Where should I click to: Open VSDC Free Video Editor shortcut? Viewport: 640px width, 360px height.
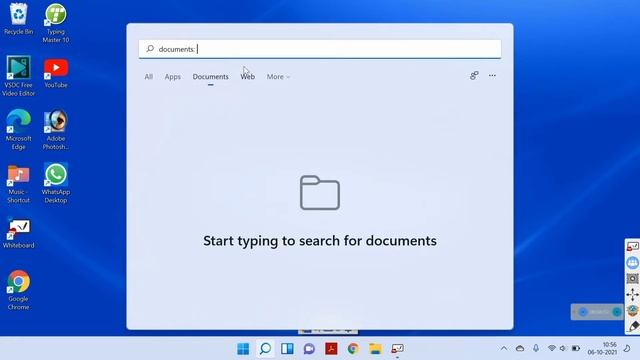(x=18, y=76)
